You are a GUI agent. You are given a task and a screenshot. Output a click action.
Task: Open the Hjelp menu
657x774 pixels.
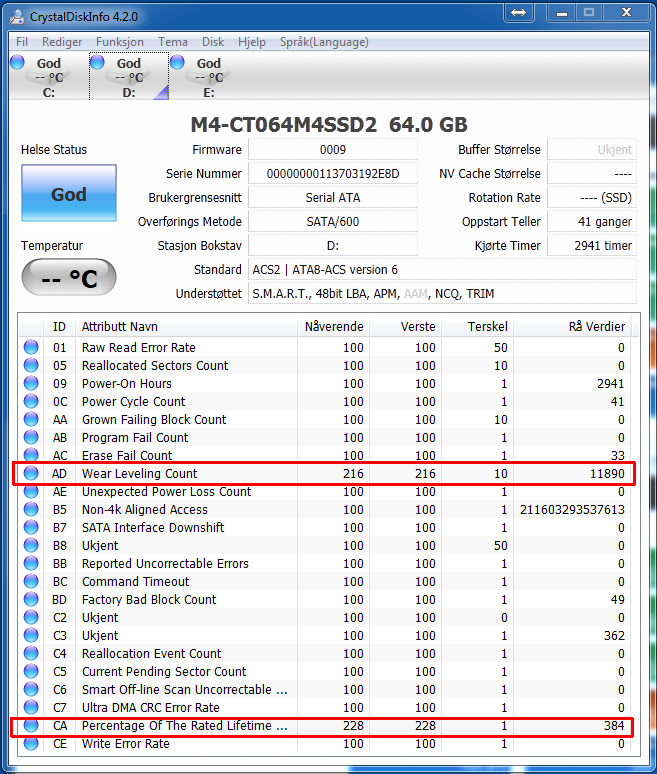point(252,42)
